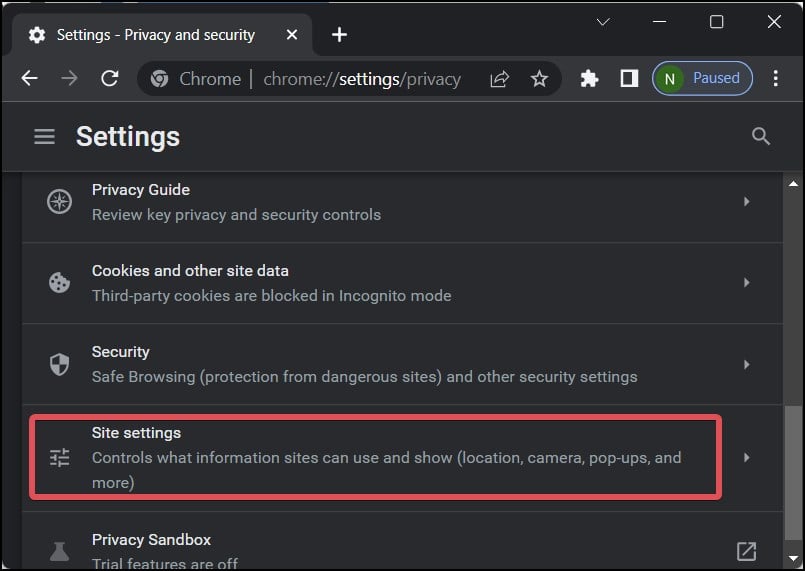Click the Chrome logo in address bar
Image resolution: width=805 pixels, height=571 pixels.
pos(159,79)
